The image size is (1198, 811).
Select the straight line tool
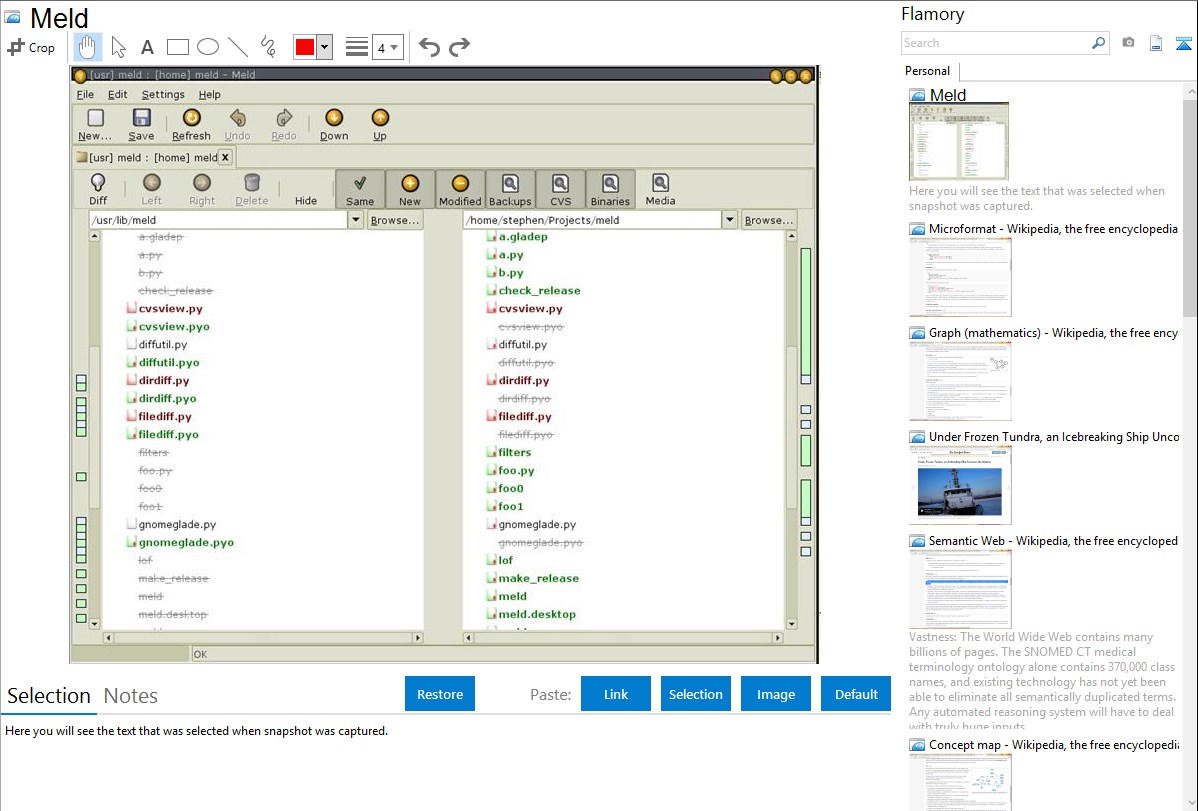coord(238,47)
